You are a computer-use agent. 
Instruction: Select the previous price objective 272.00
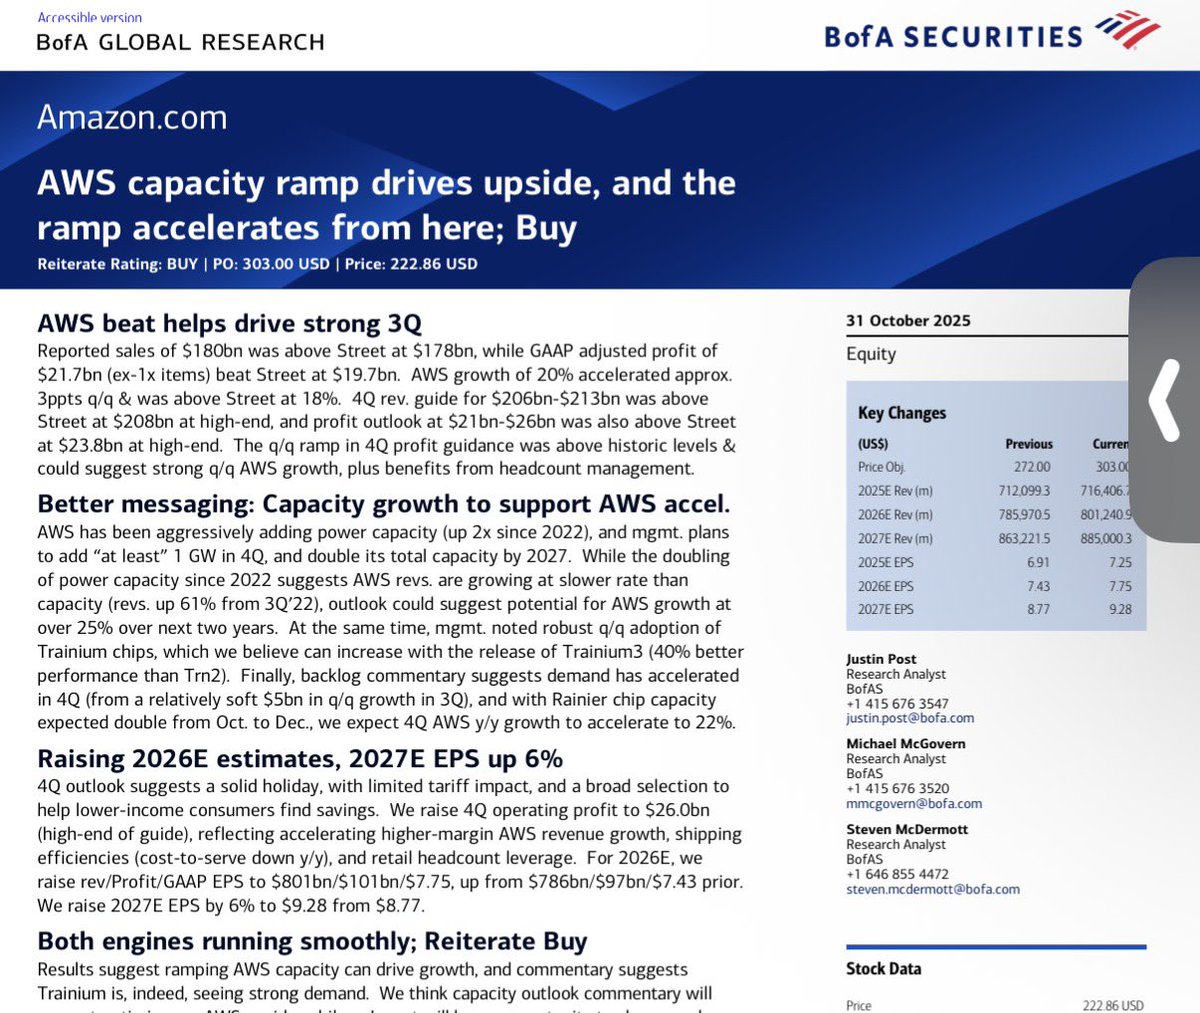click(x=1032, y=467)
